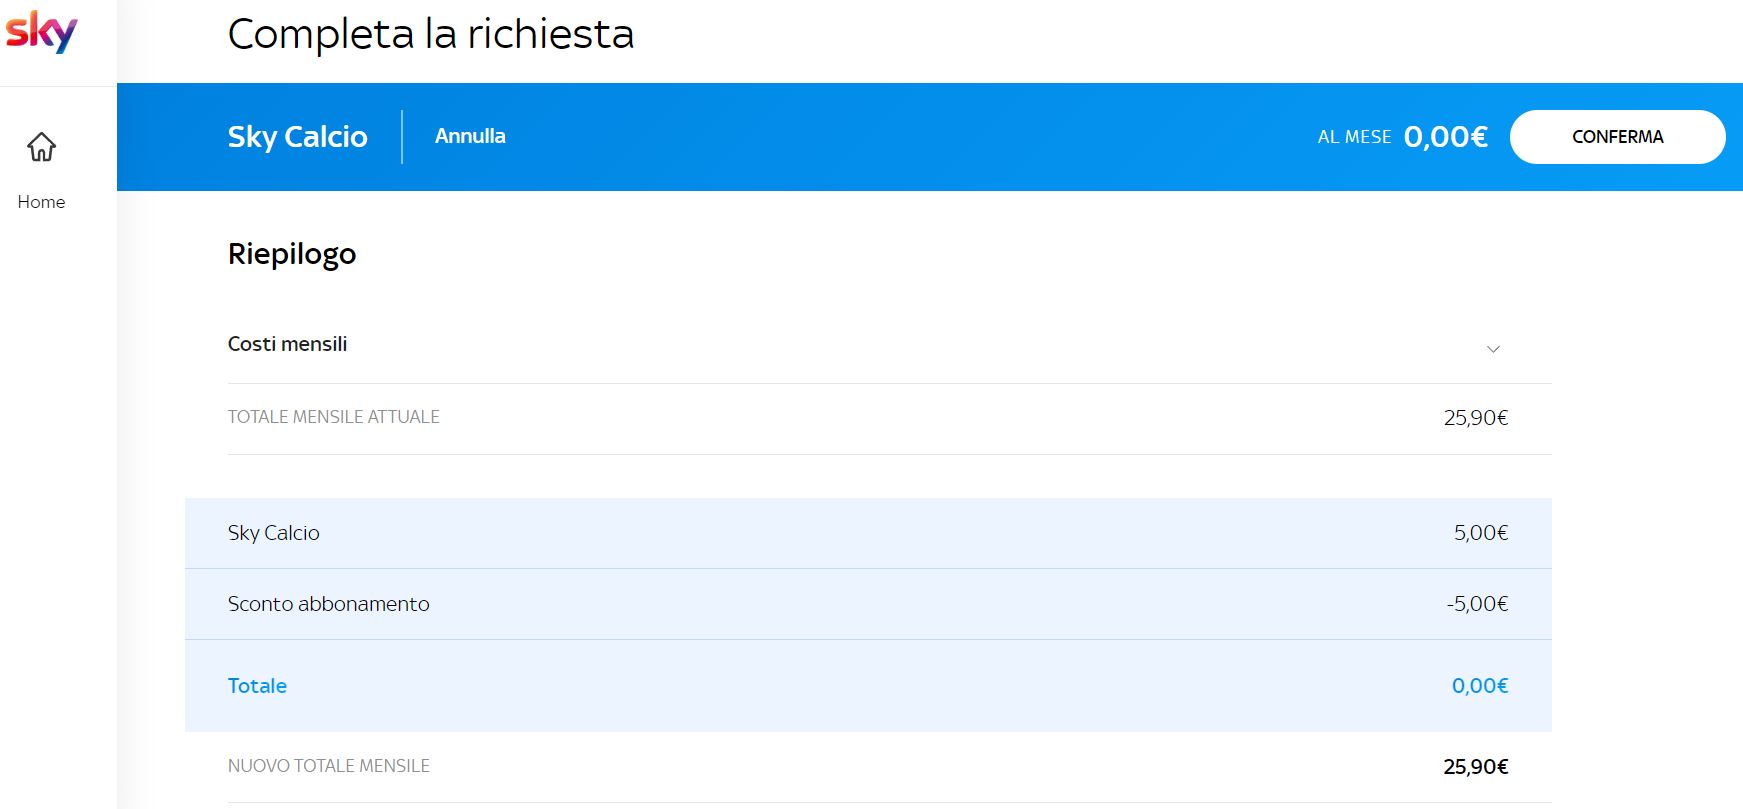The width and height of the screenshot is (1743, 809).
Task: Select the Sconto abbonamento row
Action: click(868, 604)
